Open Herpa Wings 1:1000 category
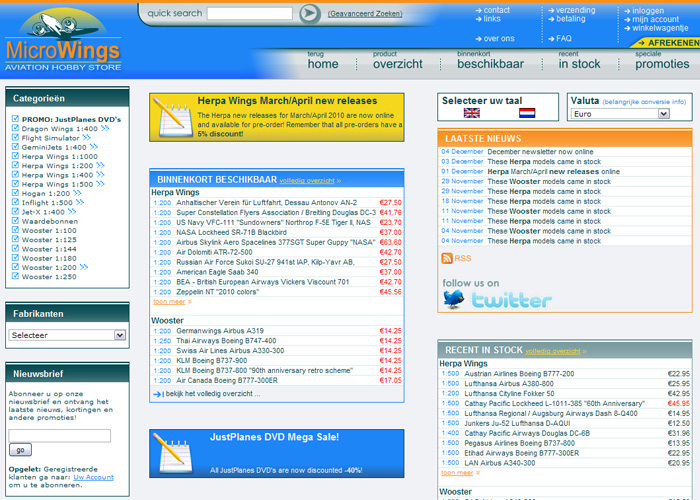Image resolution: width=700 pixels, height=500 pixels. coord(60,156)
